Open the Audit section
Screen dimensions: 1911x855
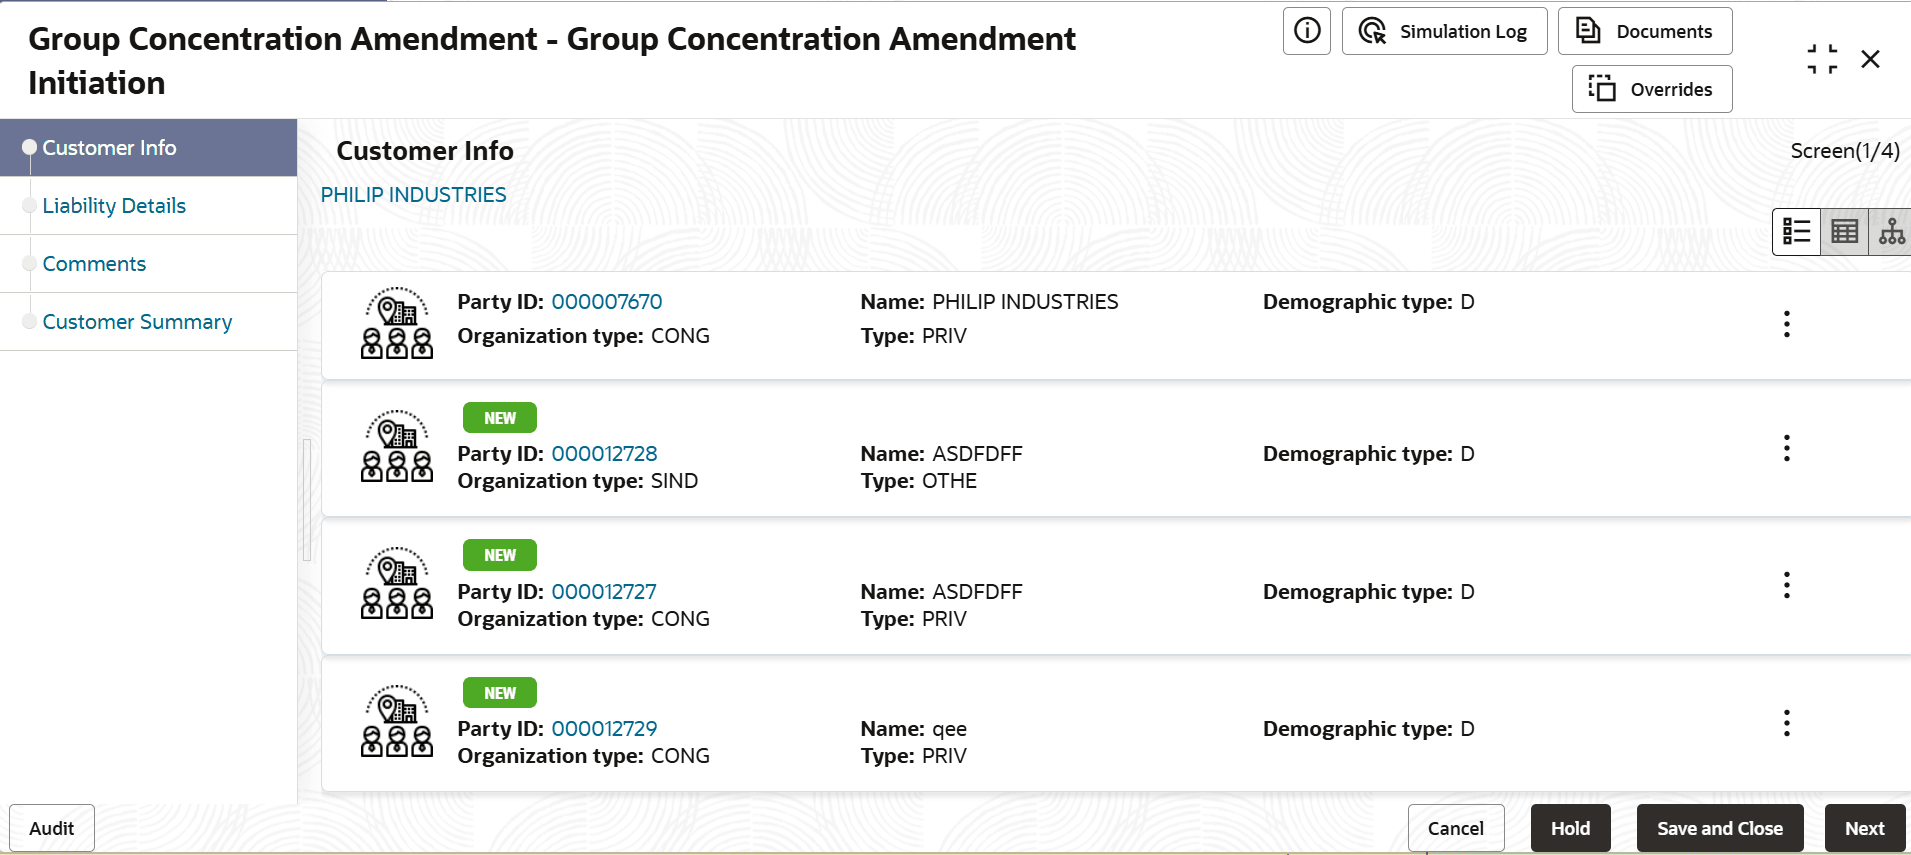[x=52, y=828]
